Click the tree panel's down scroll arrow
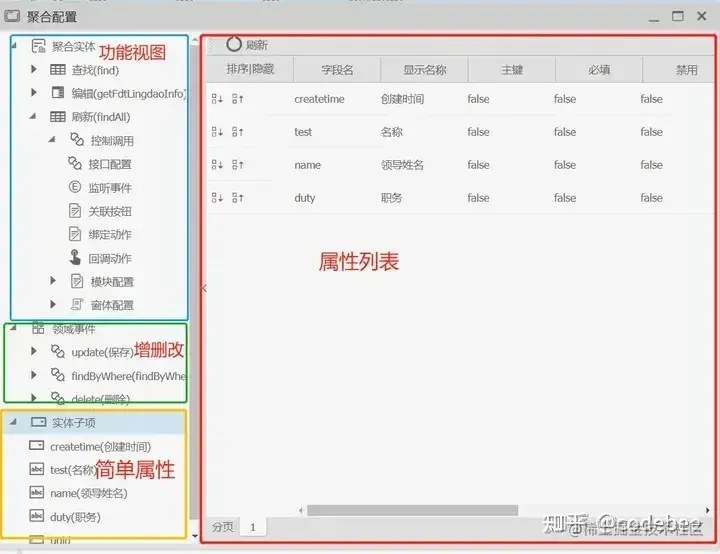The width and height of the screenshot is (720, 554). (195, 536)
